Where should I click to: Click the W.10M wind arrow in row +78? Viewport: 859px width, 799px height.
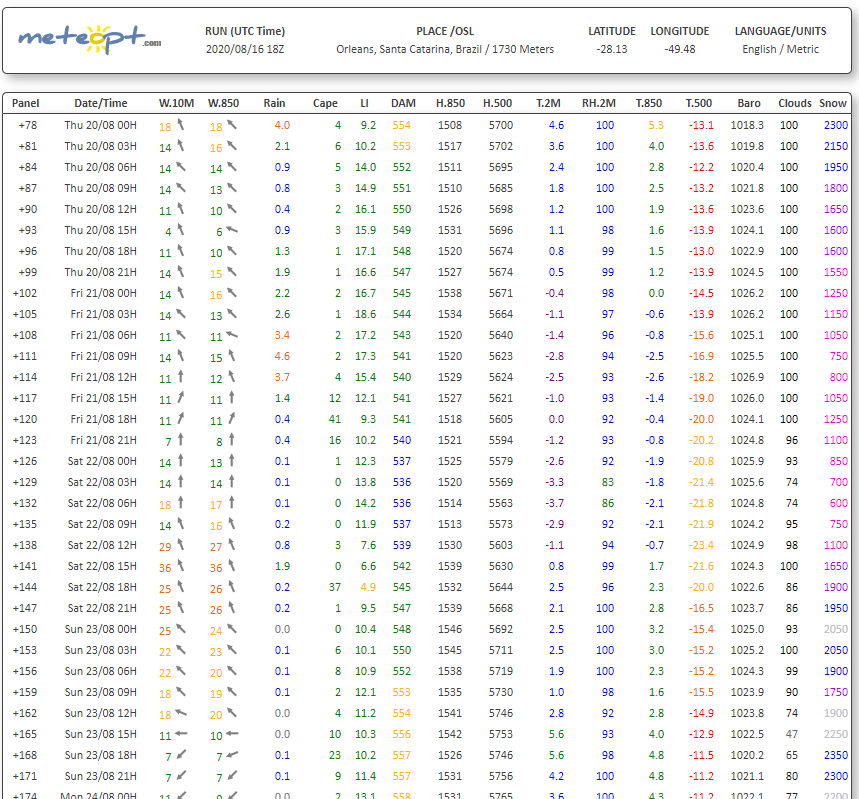[180, 125]
